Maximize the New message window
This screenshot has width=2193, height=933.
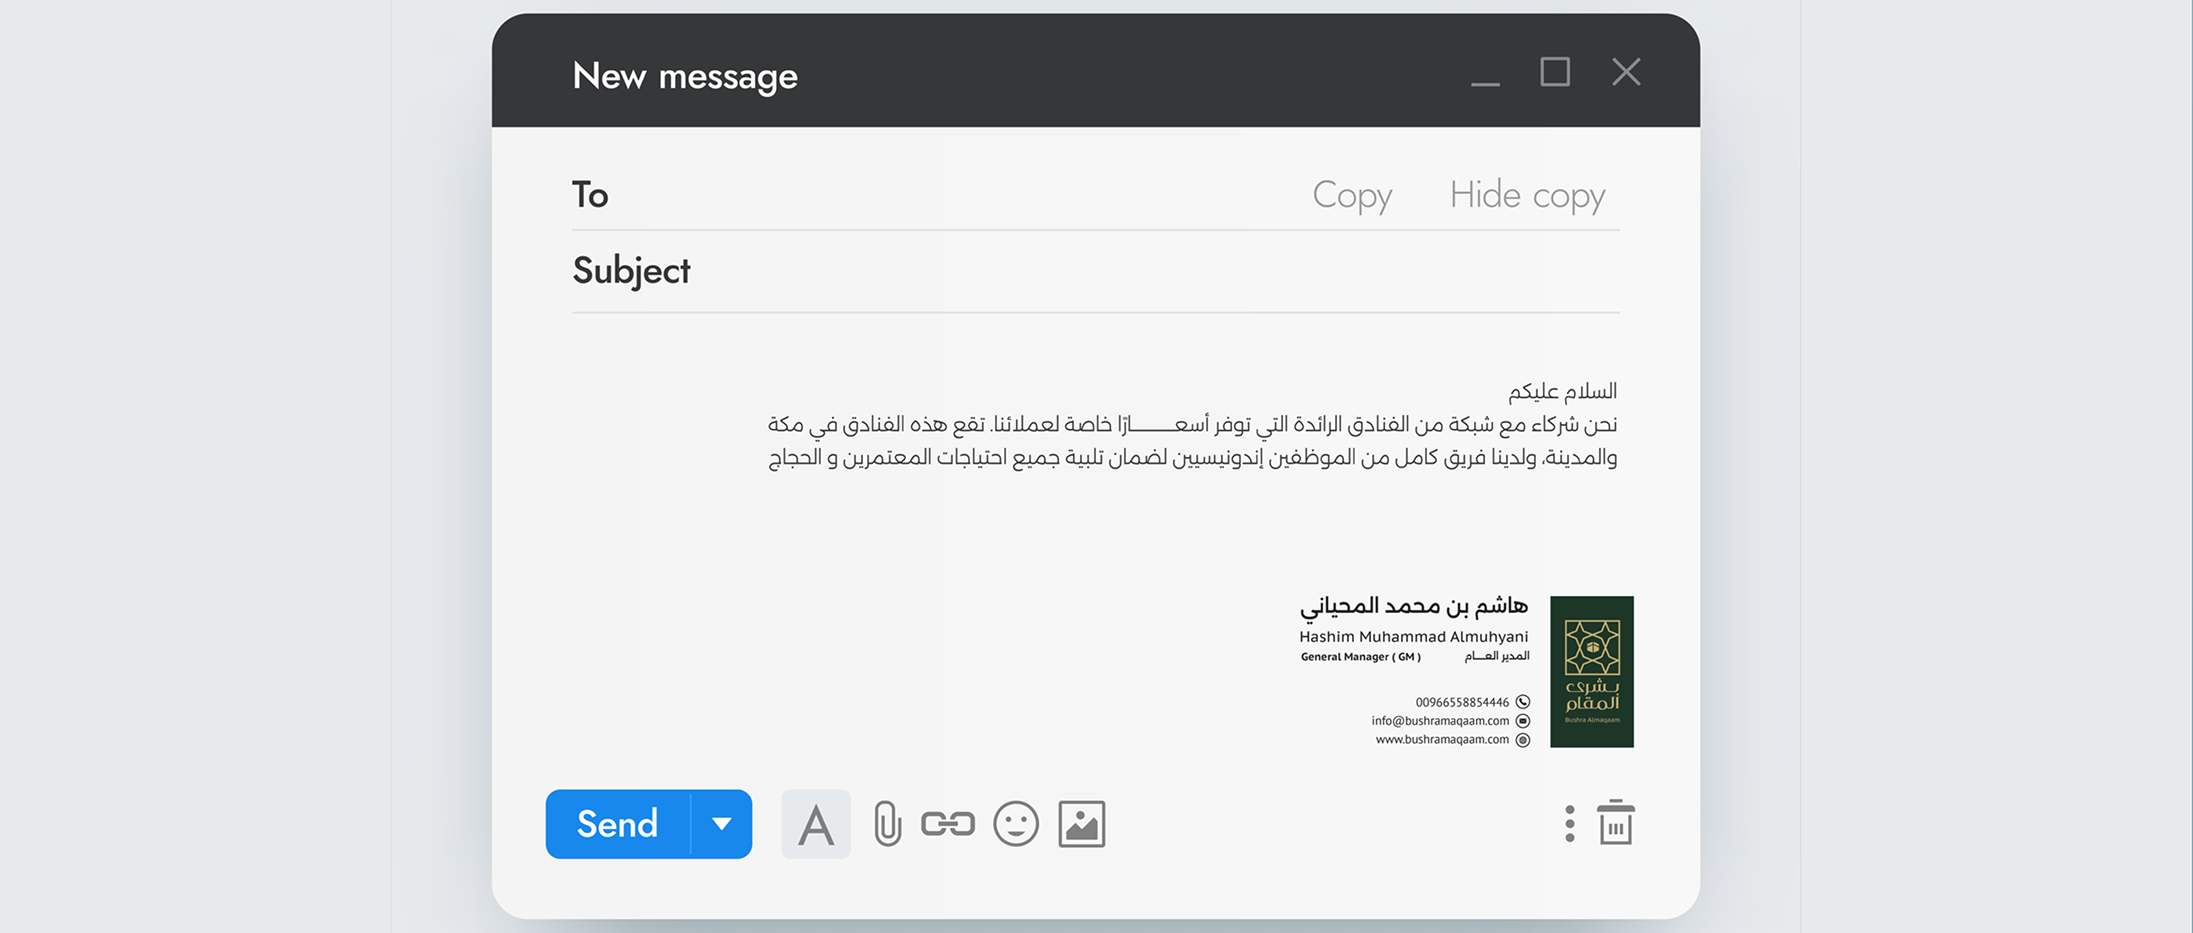coord(1555,72)
